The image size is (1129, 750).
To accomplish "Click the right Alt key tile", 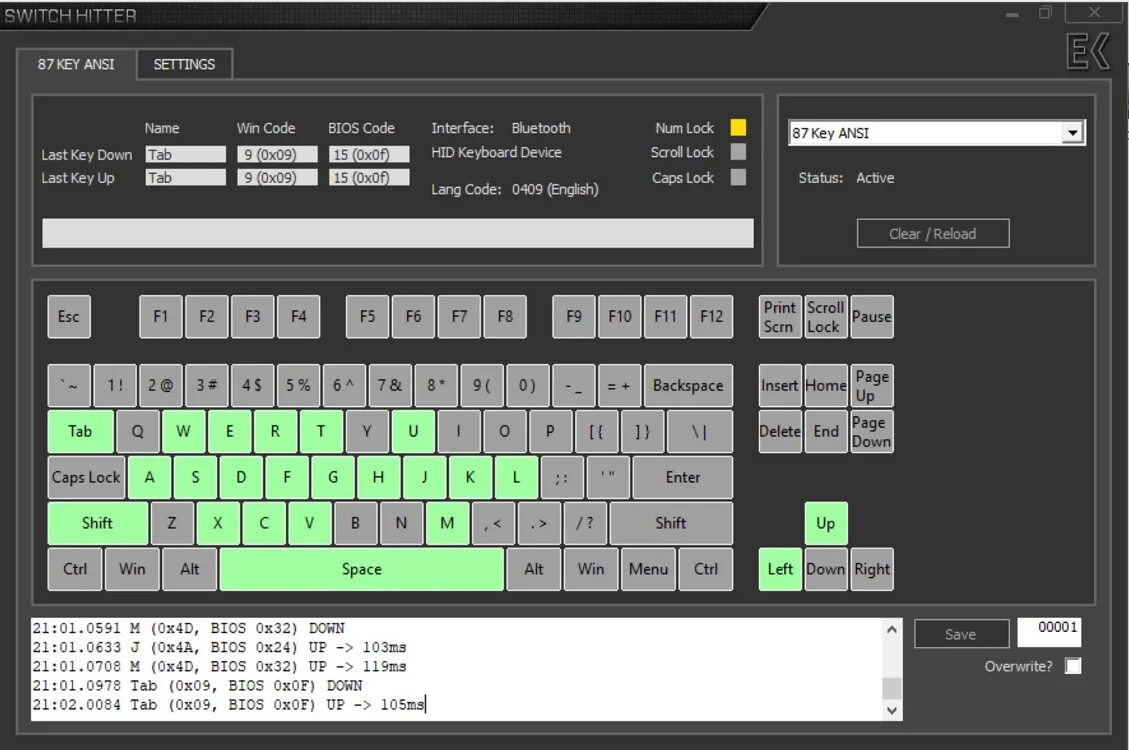I will pyautogui.click(x=534, y=569).
